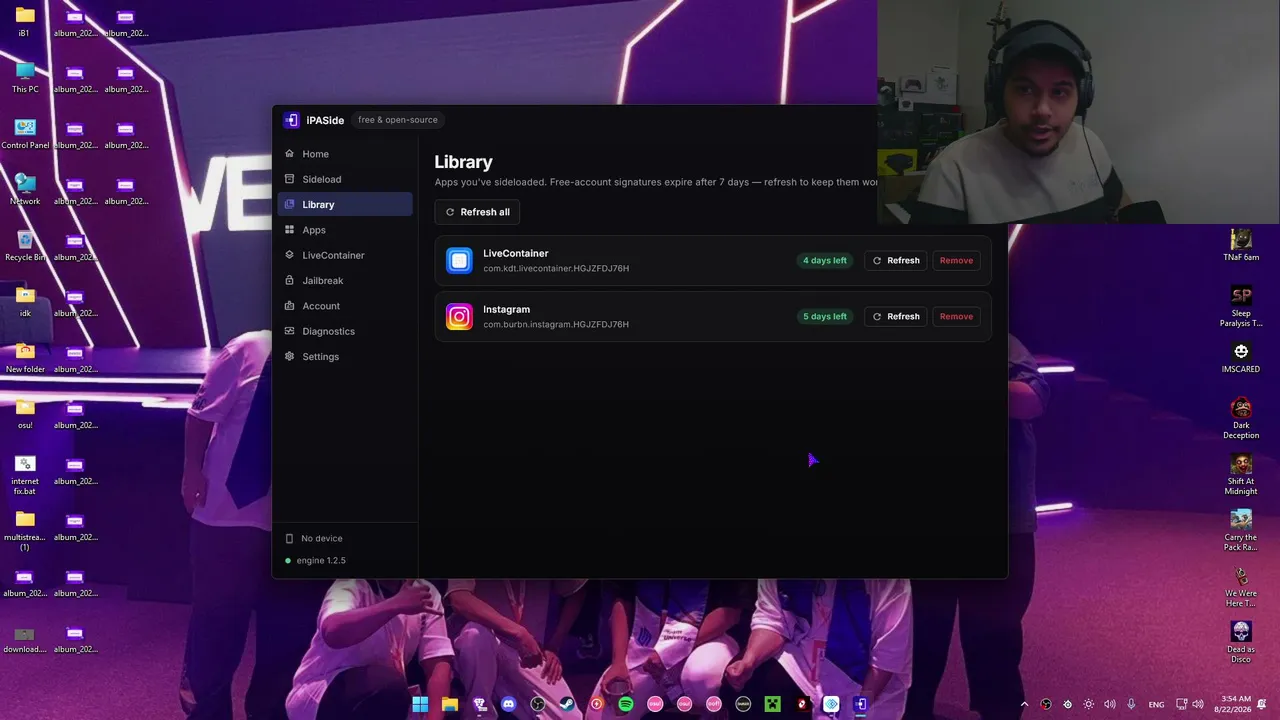1280x720 pixels.
Task: Click the LiveContainer app icon in Library
Action: (459, 261)
